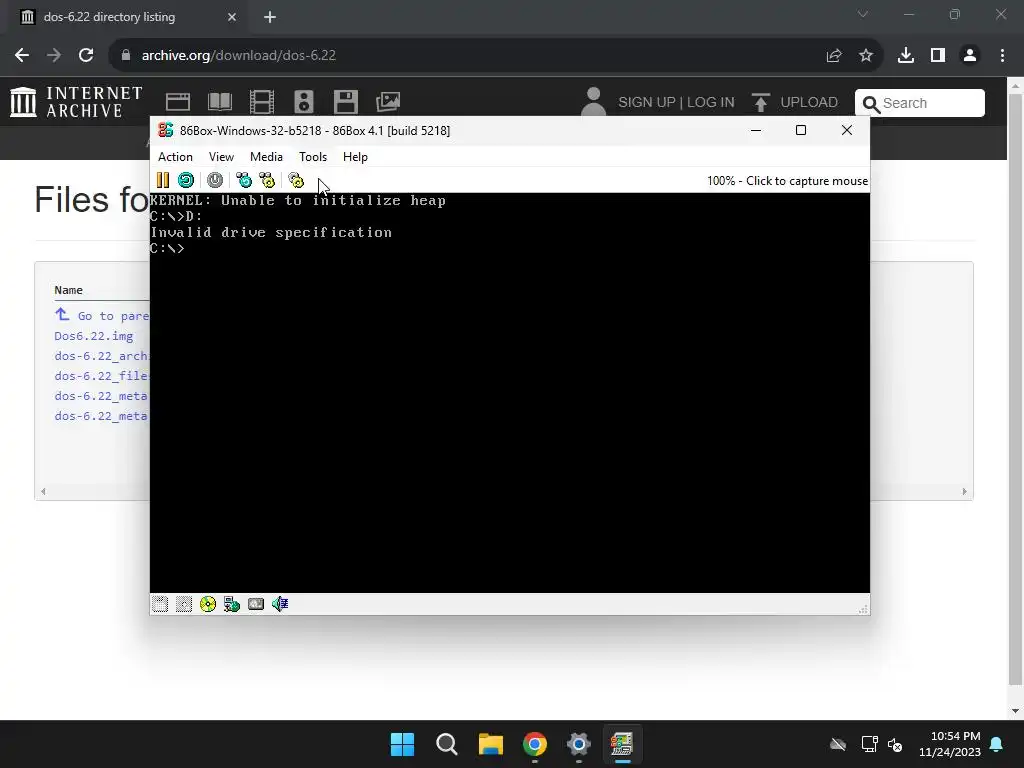Open the Action menu in 86Box
The image size is (1024, 768).
[x=175, y=157]
